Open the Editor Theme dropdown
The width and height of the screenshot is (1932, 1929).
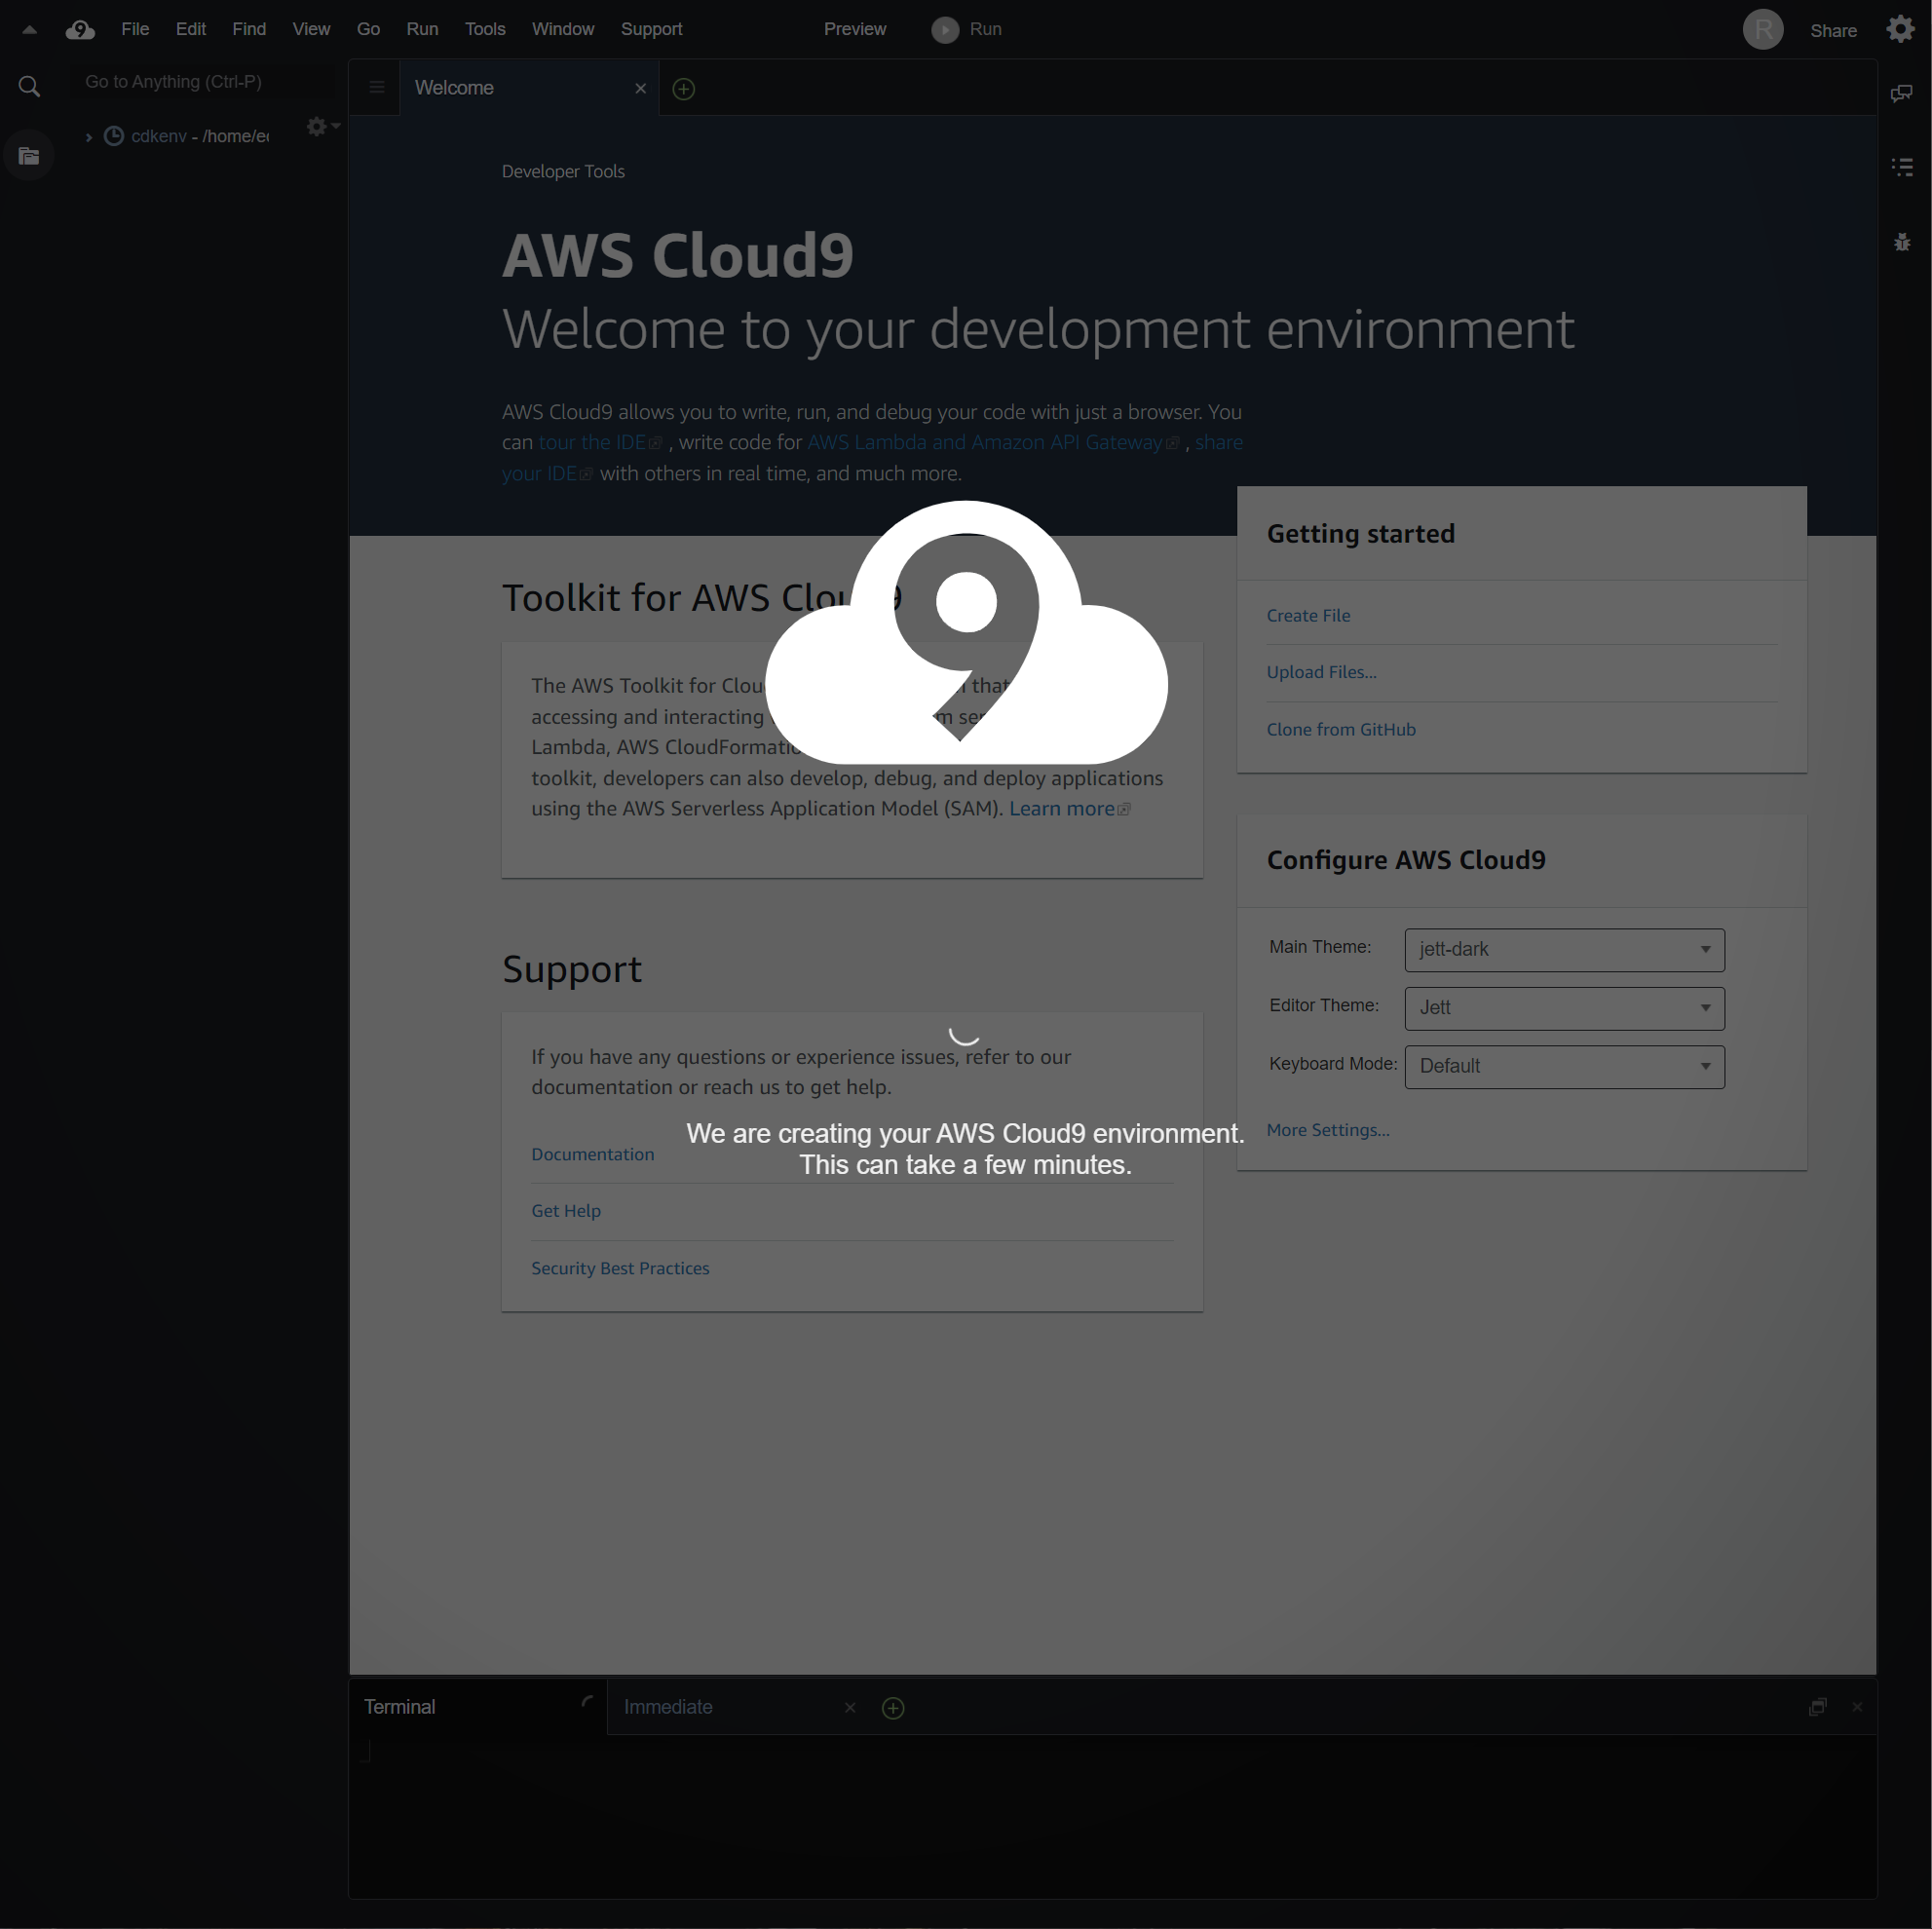click(x=1563, y=1007)
